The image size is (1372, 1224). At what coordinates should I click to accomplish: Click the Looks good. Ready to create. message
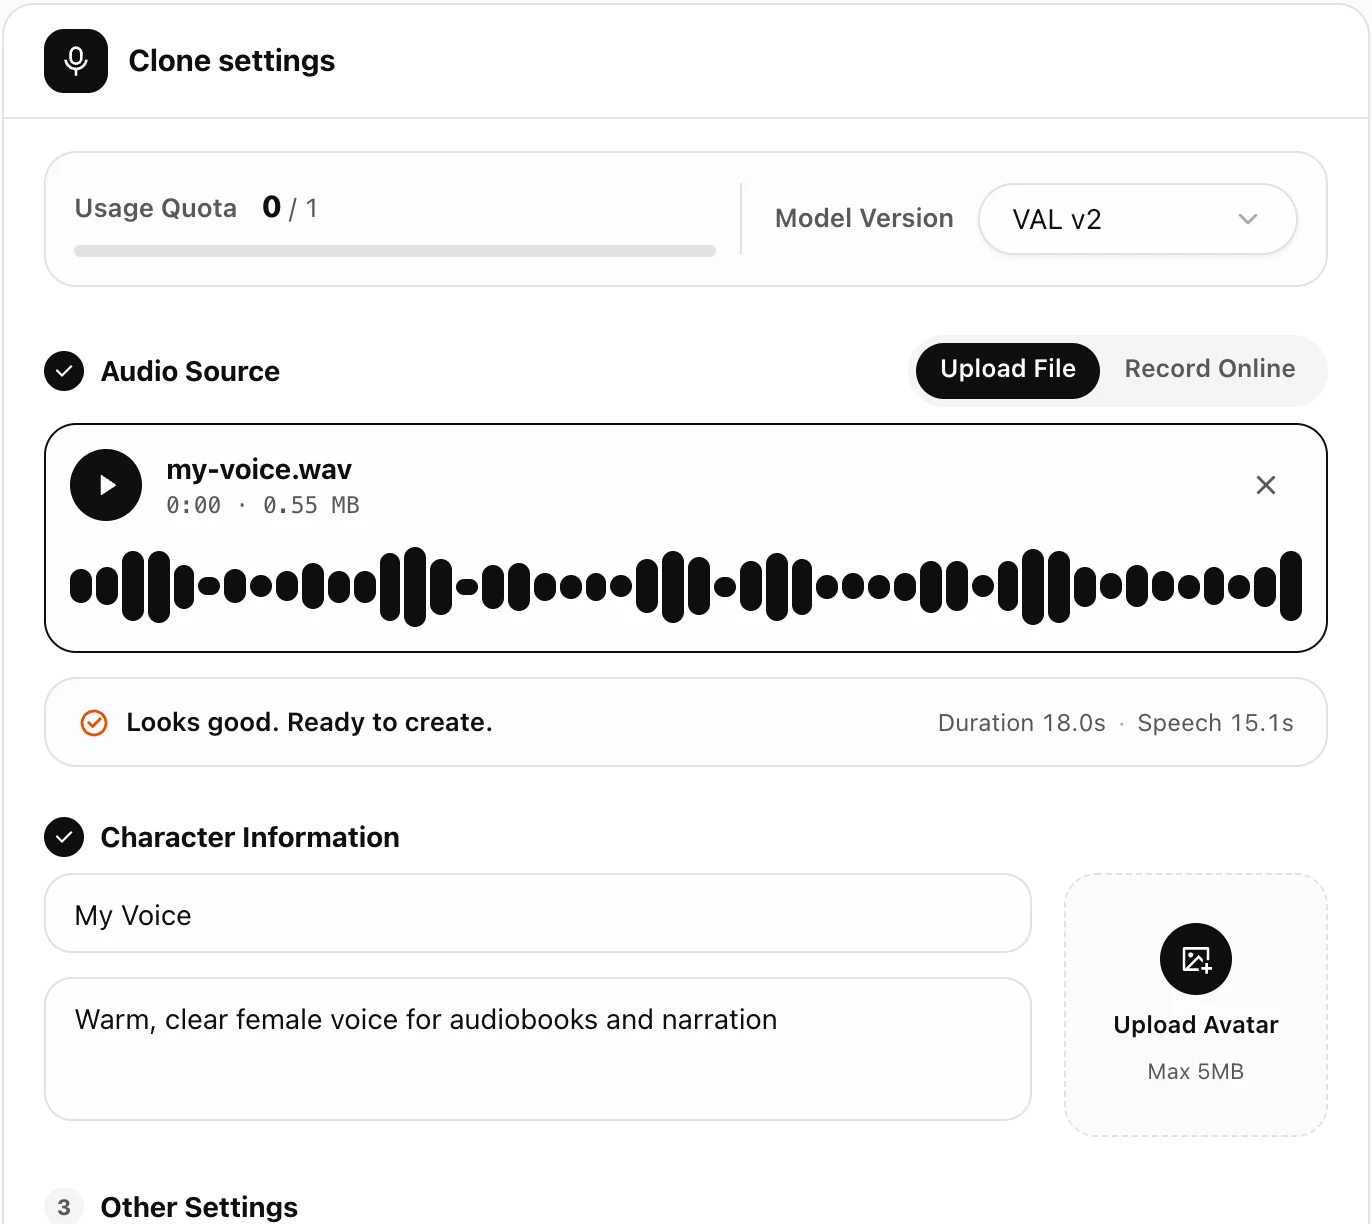(310, 723)
